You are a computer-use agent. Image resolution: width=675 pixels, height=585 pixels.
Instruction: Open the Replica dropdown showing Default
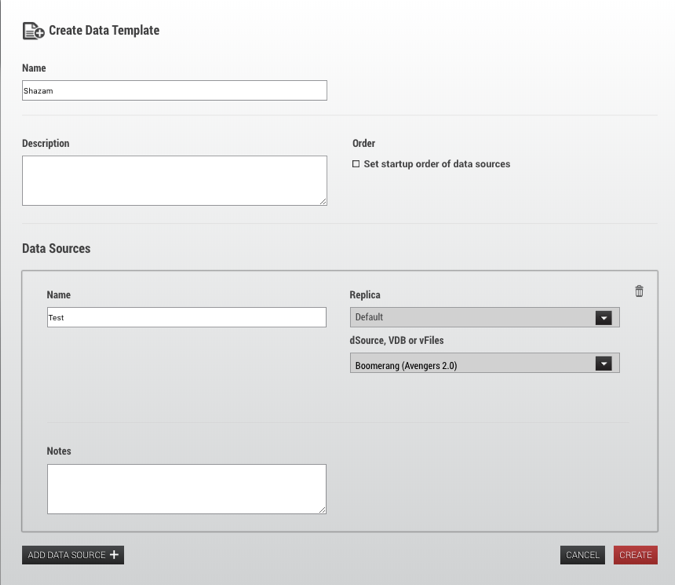pos(472,318)
